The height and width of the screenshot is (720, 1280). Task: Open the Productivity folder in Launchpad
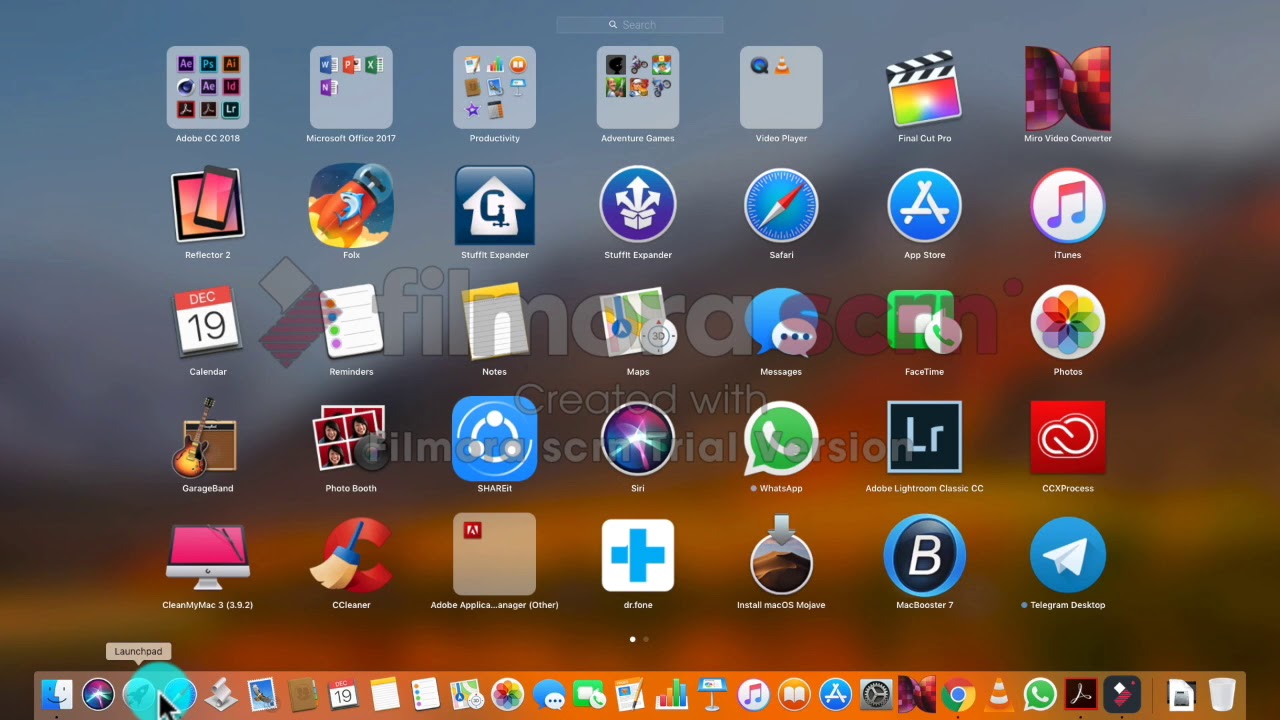(494, 88)
